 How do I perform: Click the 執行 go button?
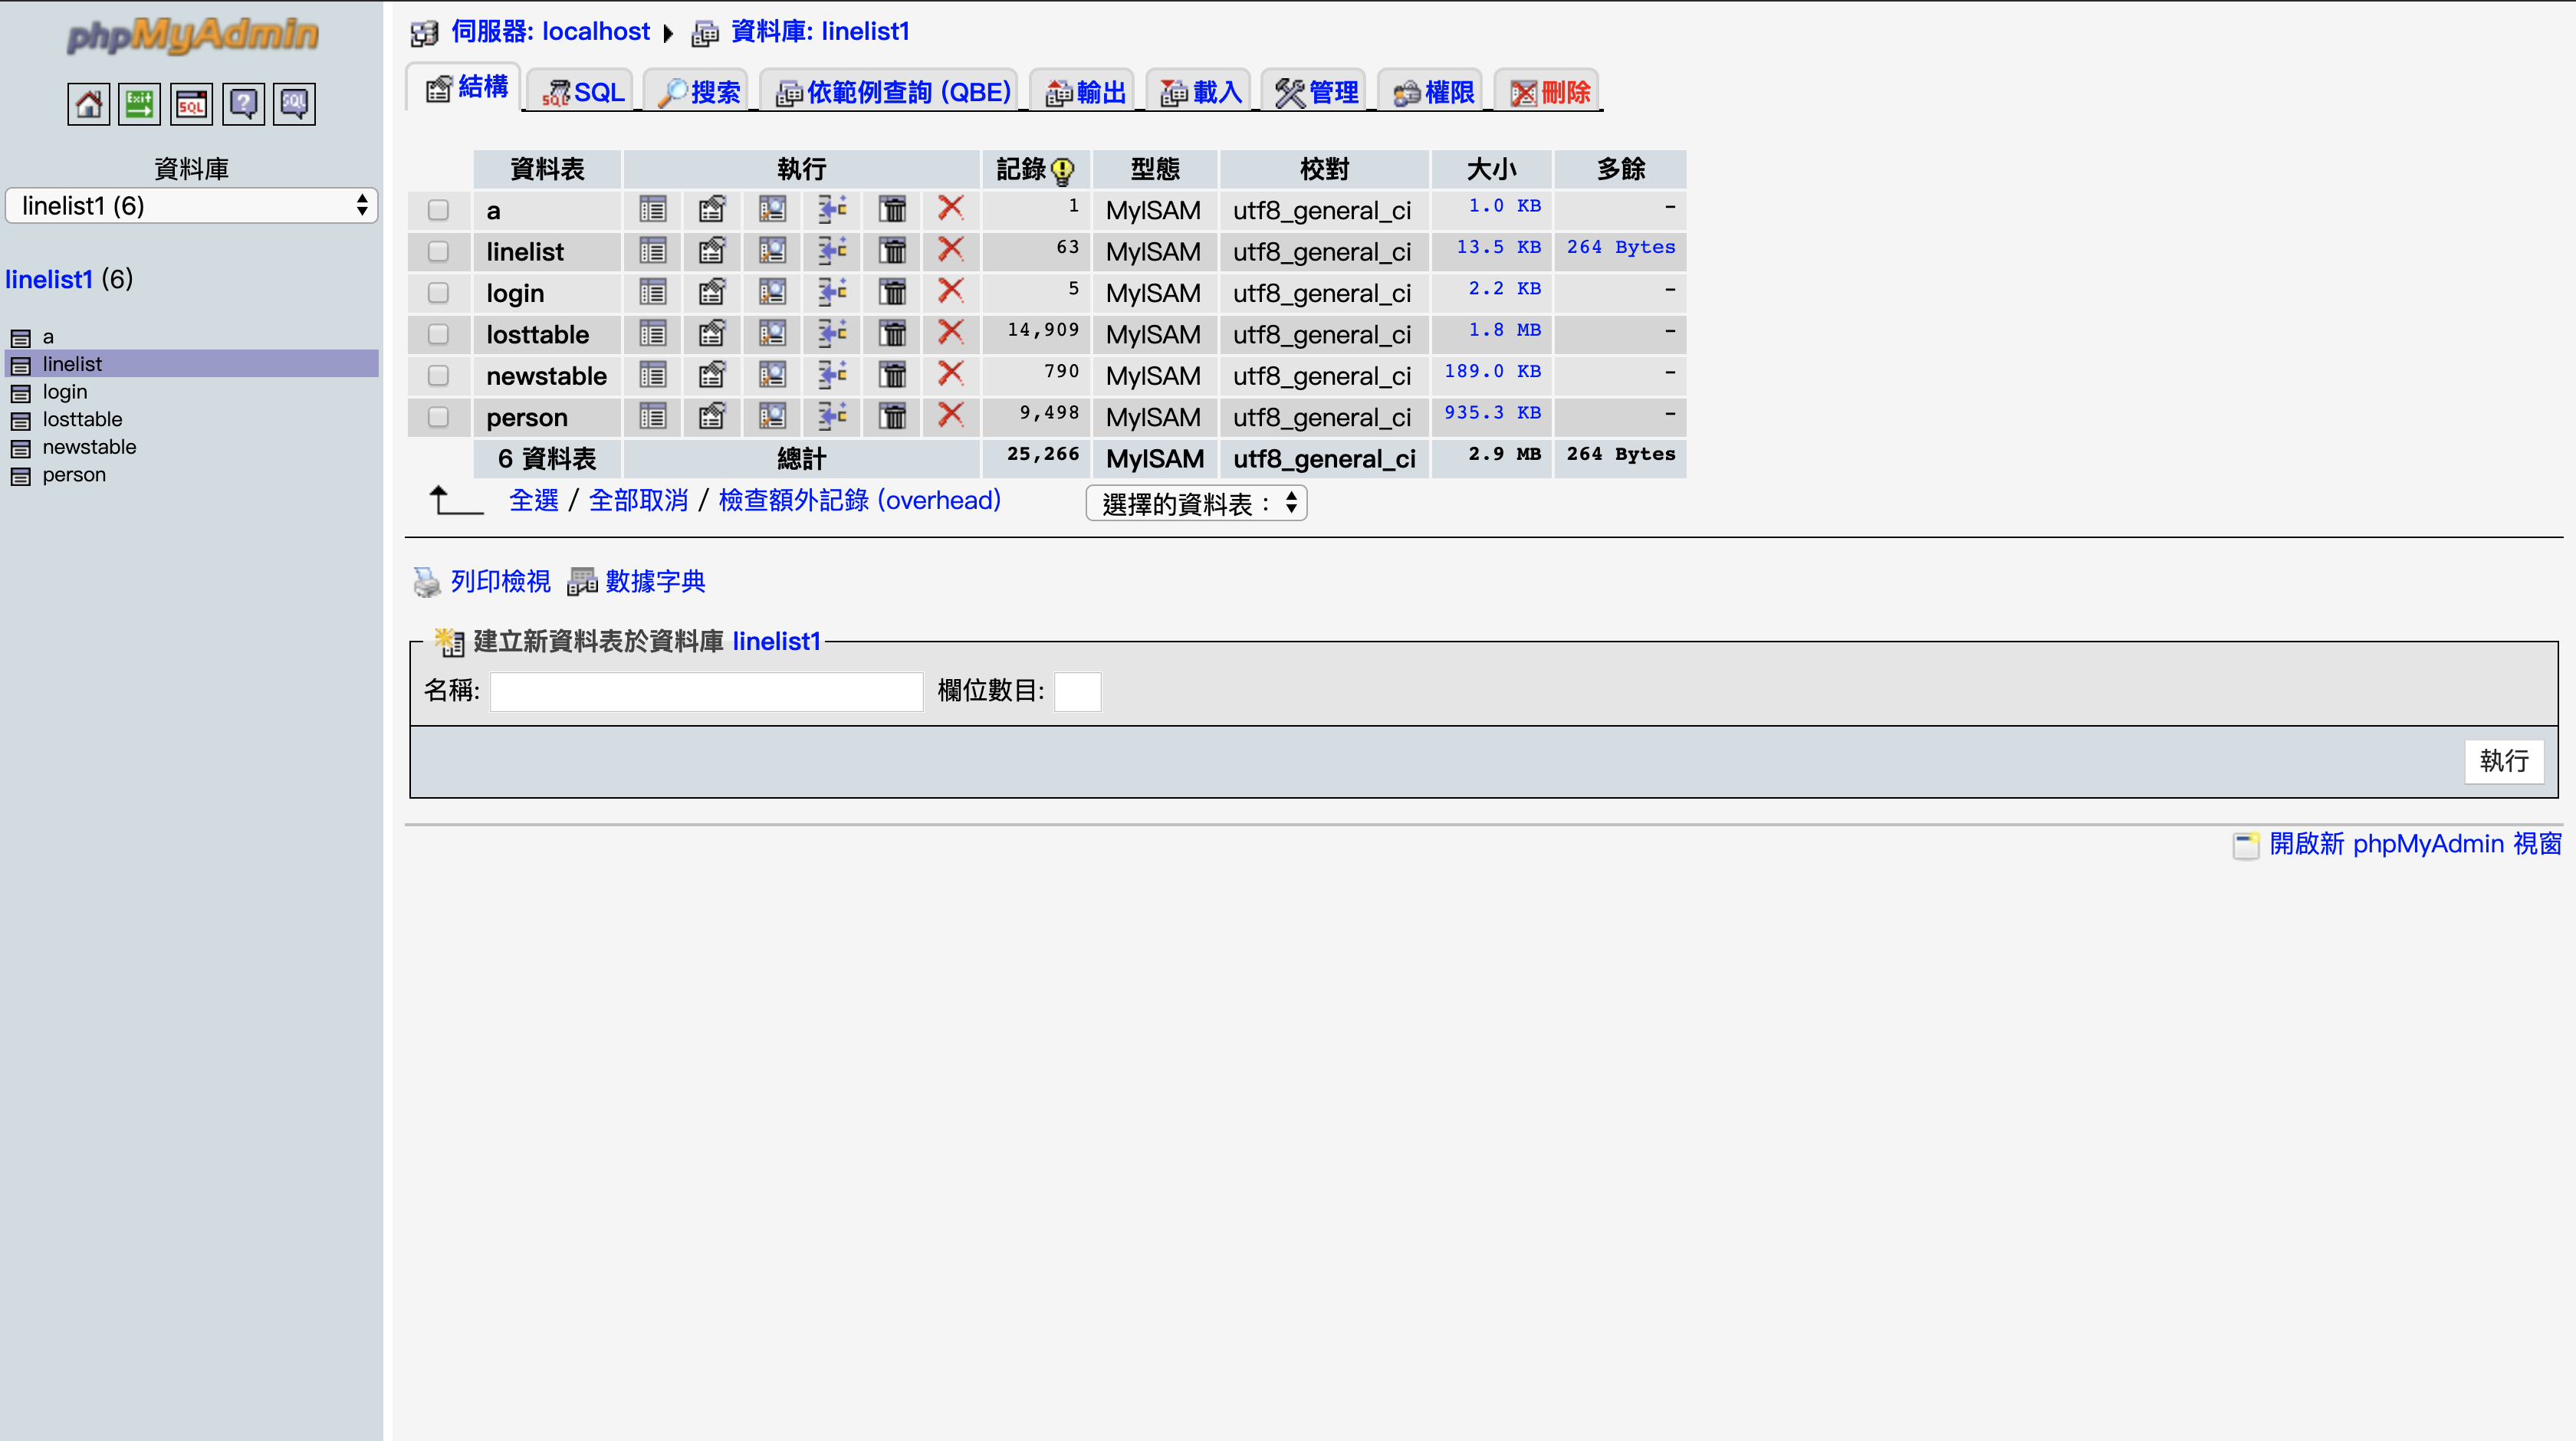point(2503,761)
